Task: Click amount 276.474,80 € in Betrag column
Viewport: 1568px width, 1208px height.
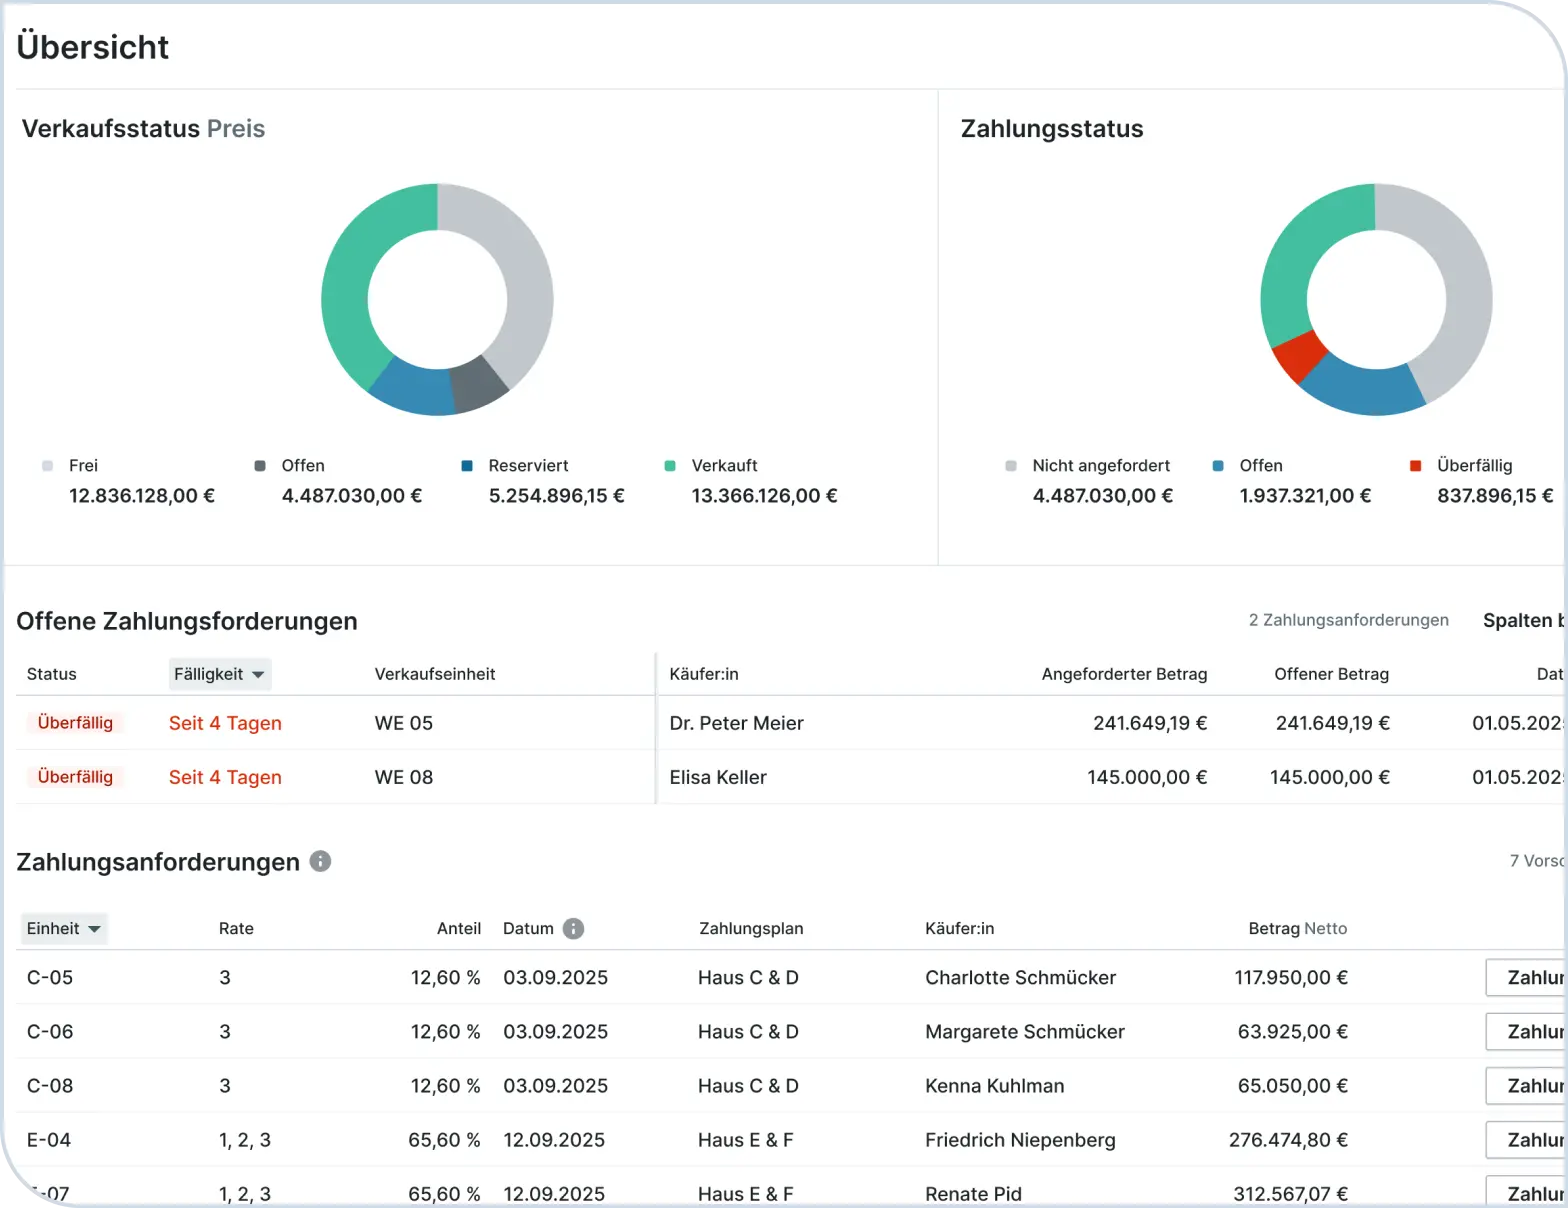Action: [x=1288, y=1140]
